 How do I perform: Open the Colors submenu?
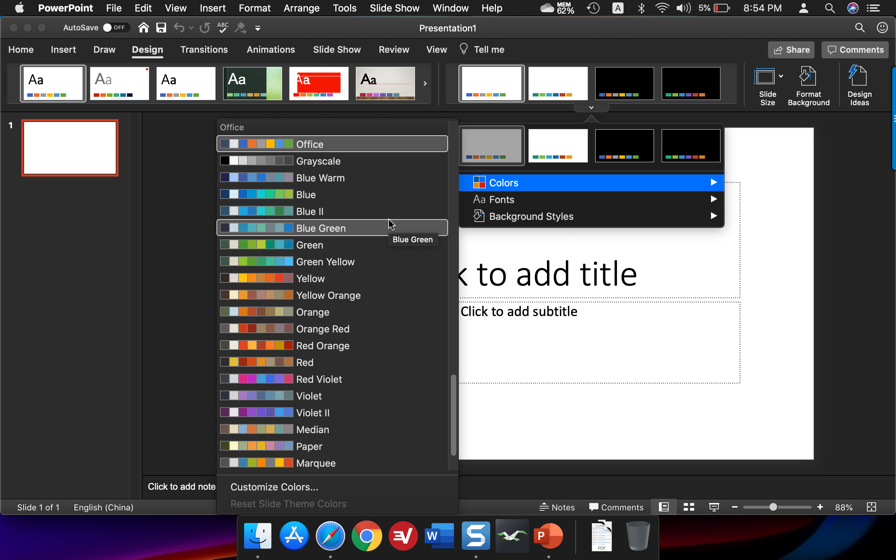591,183
